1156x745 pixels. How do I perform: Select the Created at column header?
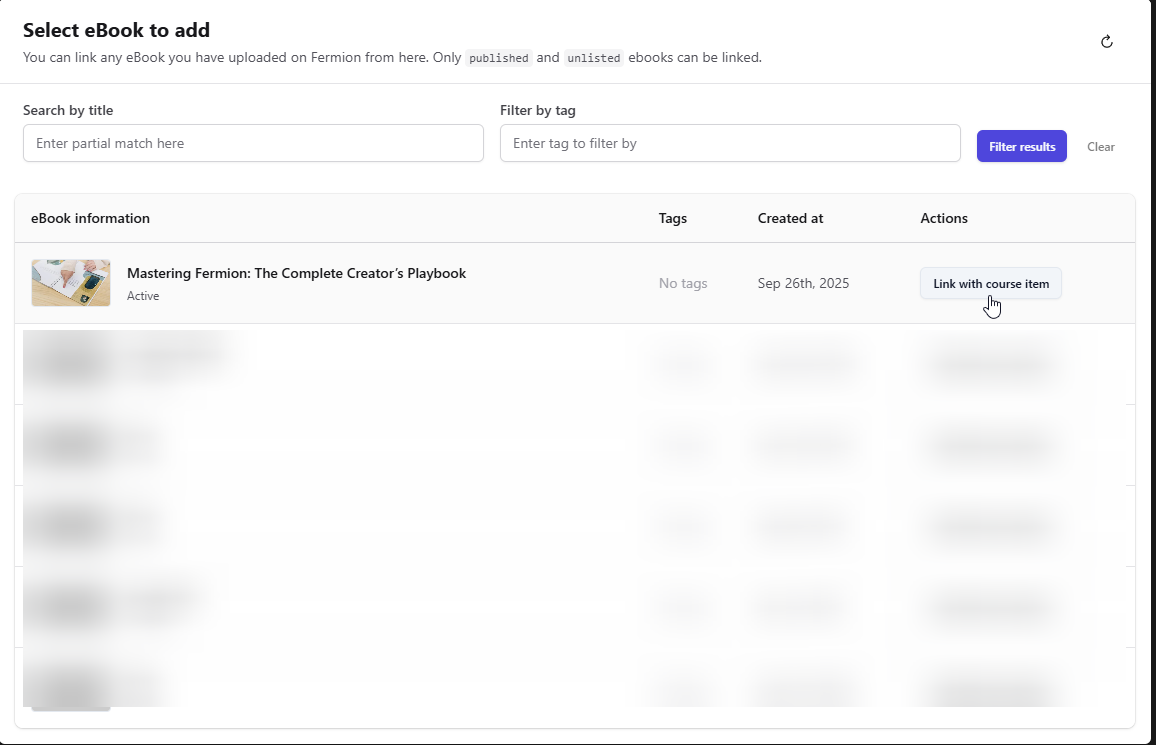[790, 218]
